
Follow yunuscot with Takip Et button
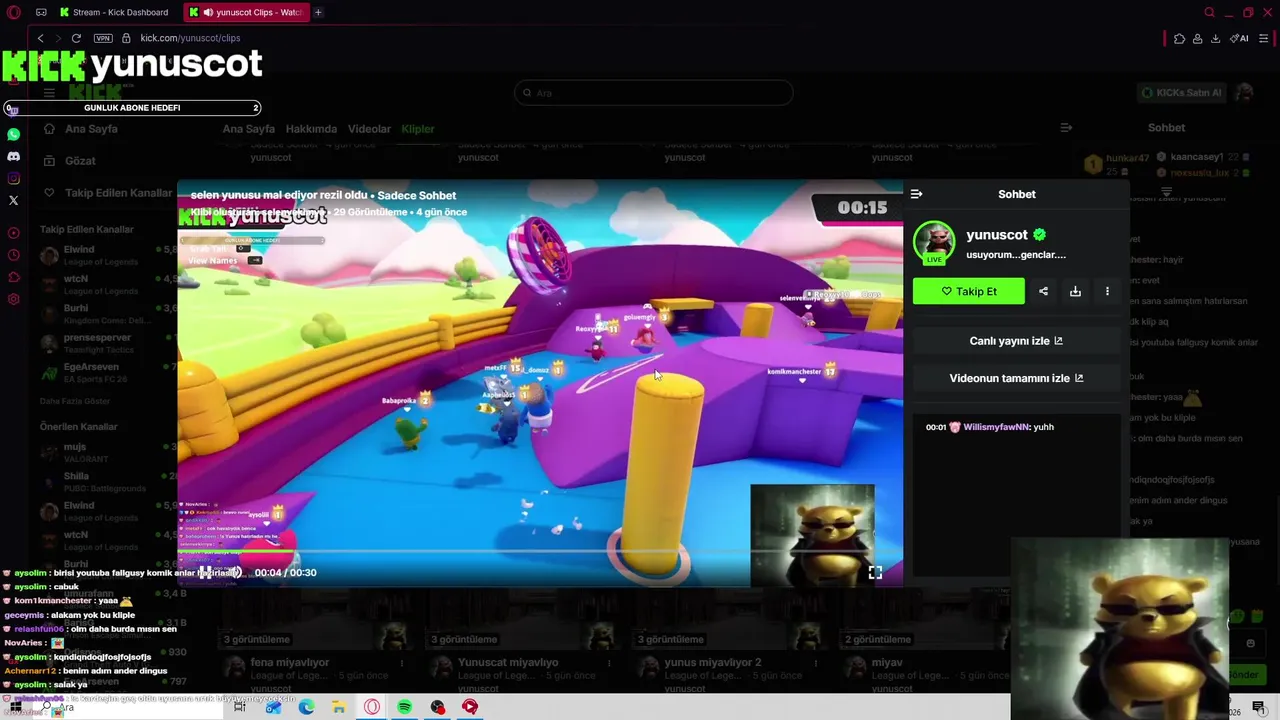pyautogui.click(x=968, y=291)
